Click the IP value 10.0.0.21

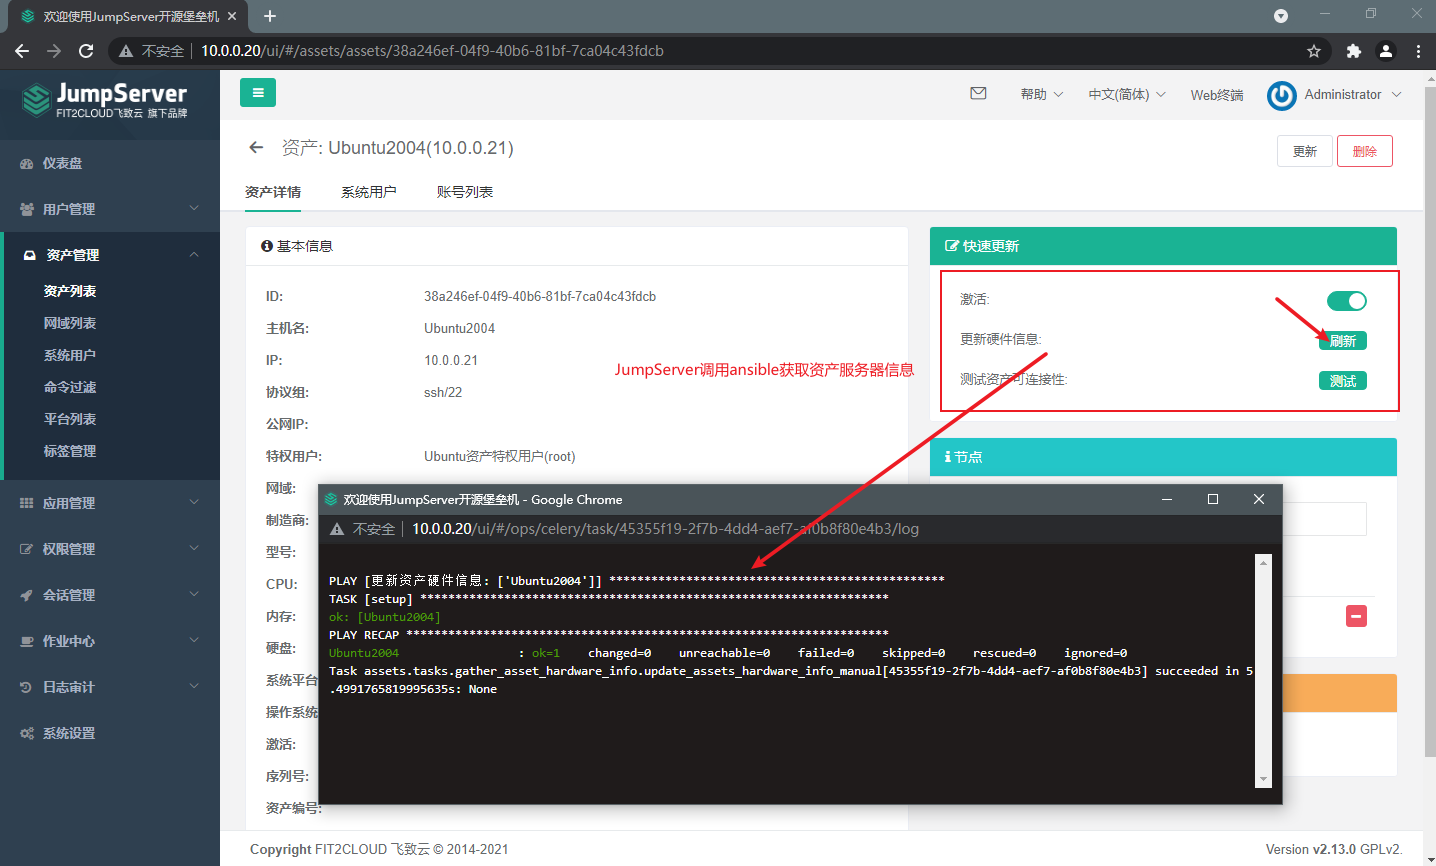click(451, 360)
